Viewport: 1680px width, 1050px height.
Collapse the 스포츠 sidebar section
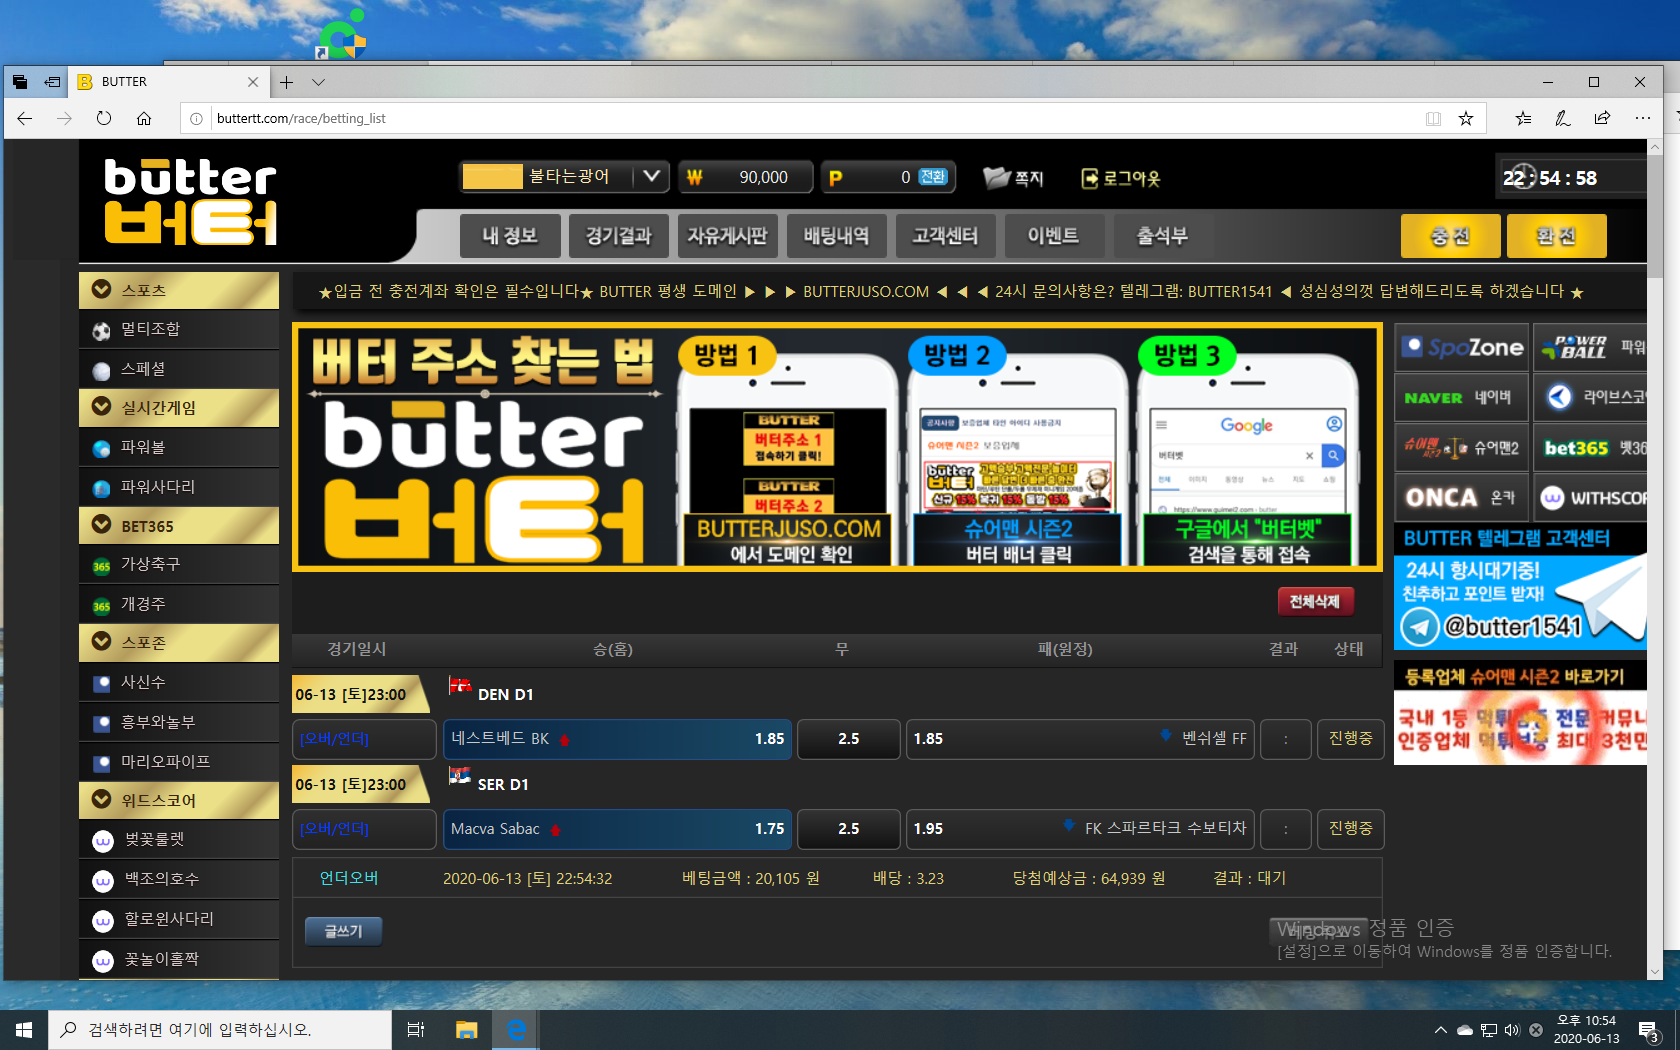tap(102, 290)
